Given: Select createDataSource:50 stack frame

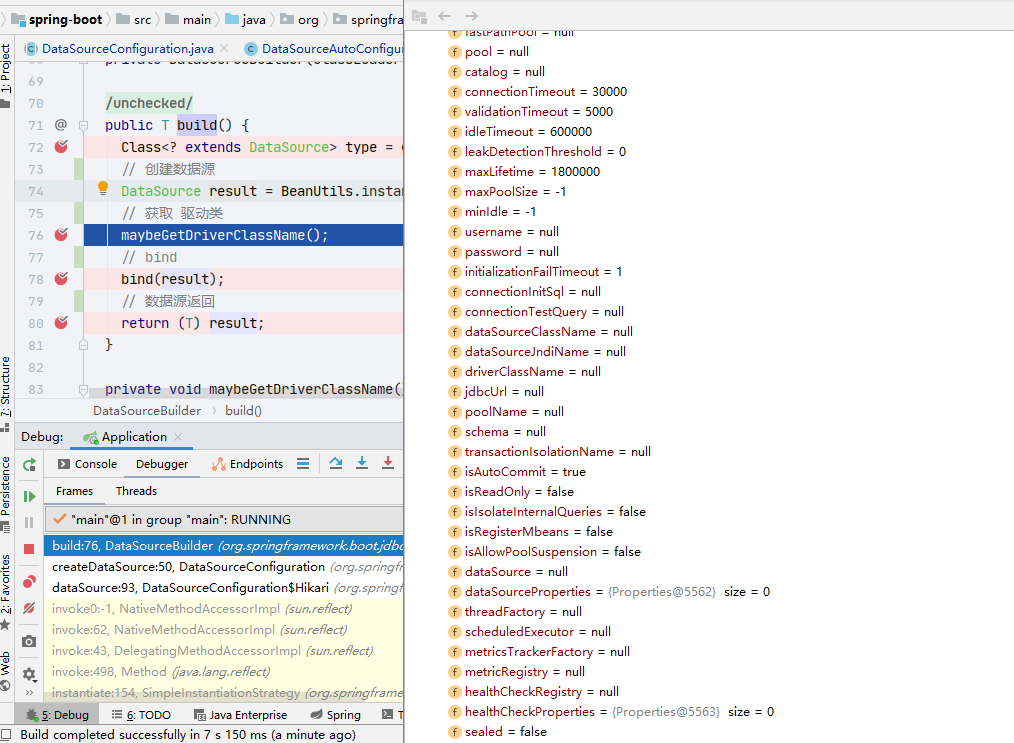Looking at the screenshot, I should tap(224, 566).
